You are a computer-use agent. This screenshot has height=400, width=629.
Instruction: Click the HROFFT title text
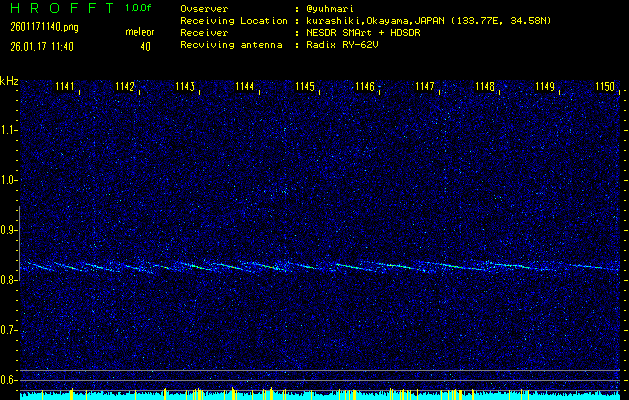(x=58, y=9)
